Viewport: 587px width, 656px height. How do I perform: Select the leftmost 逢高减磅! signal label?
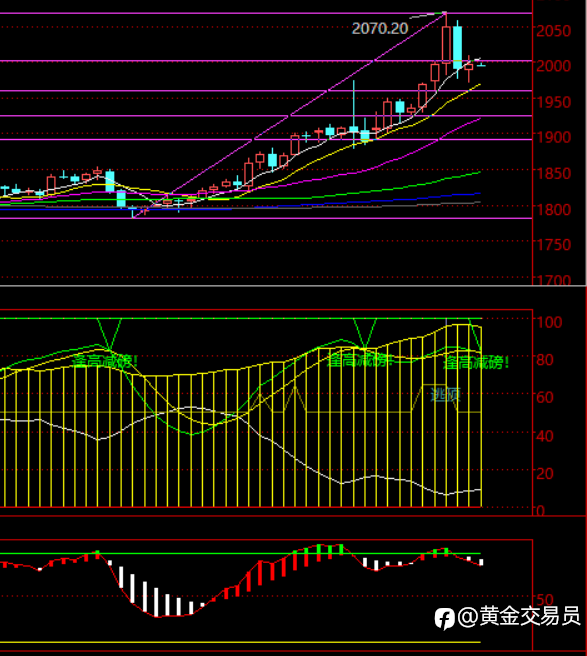coord(105,361)
